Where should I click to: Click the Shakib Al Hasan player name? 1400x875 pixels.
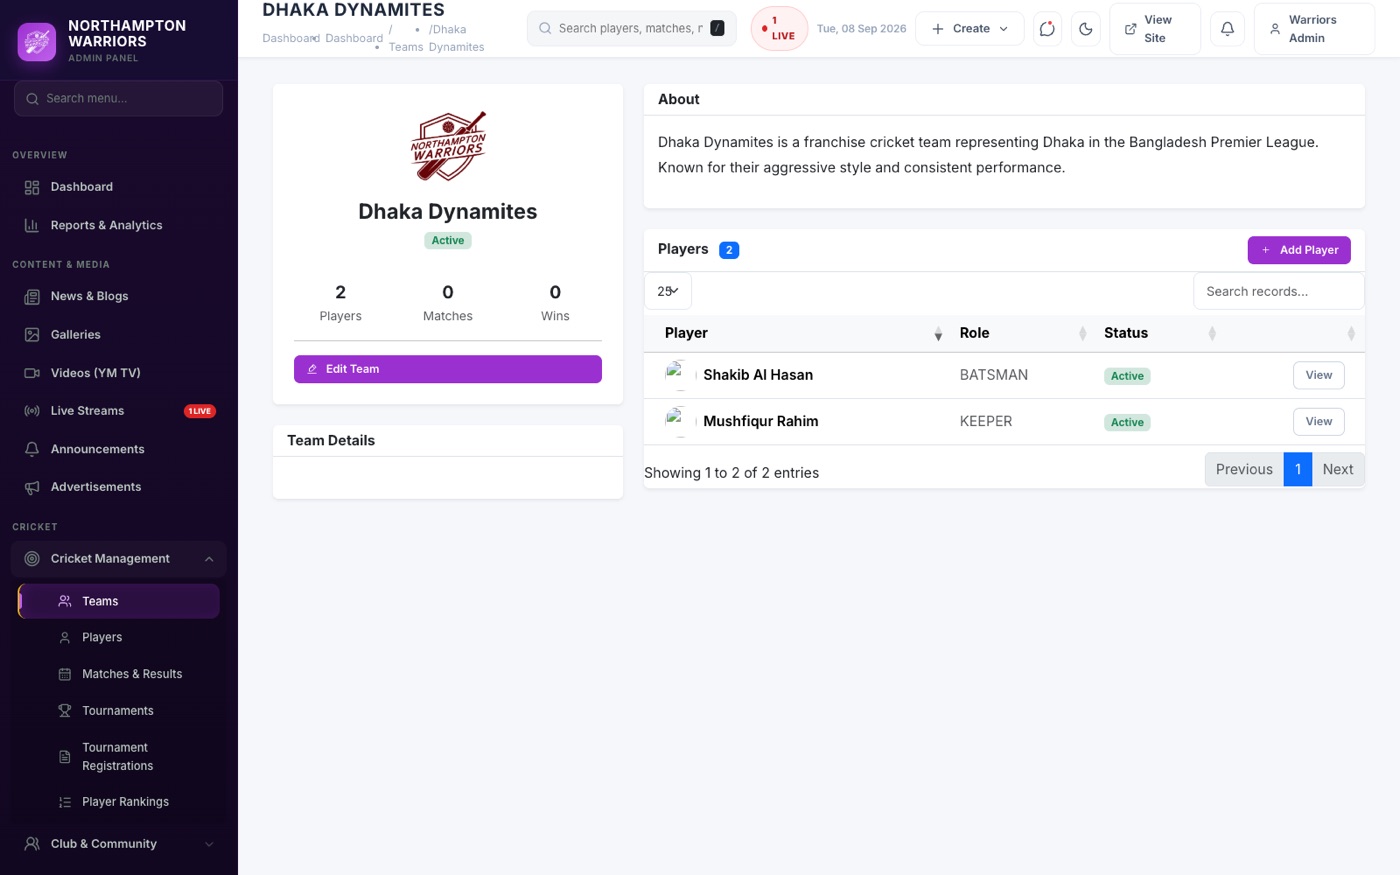tap(758, 375)
